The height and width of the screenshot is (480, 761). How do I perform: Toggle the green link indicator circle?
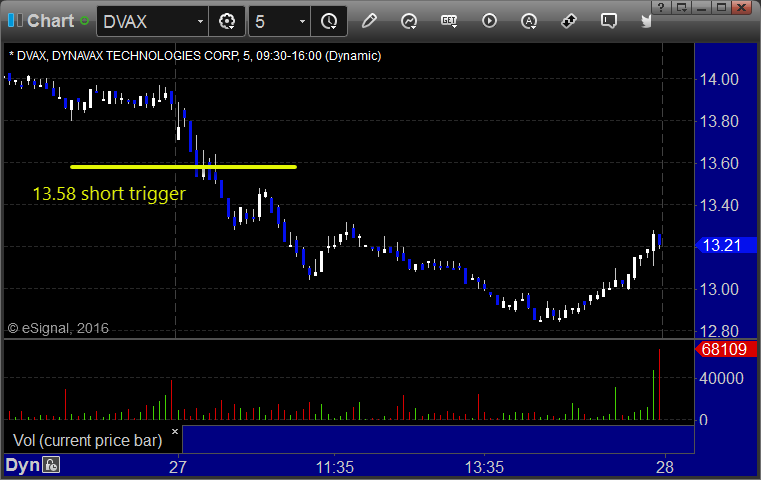point(84,21)
